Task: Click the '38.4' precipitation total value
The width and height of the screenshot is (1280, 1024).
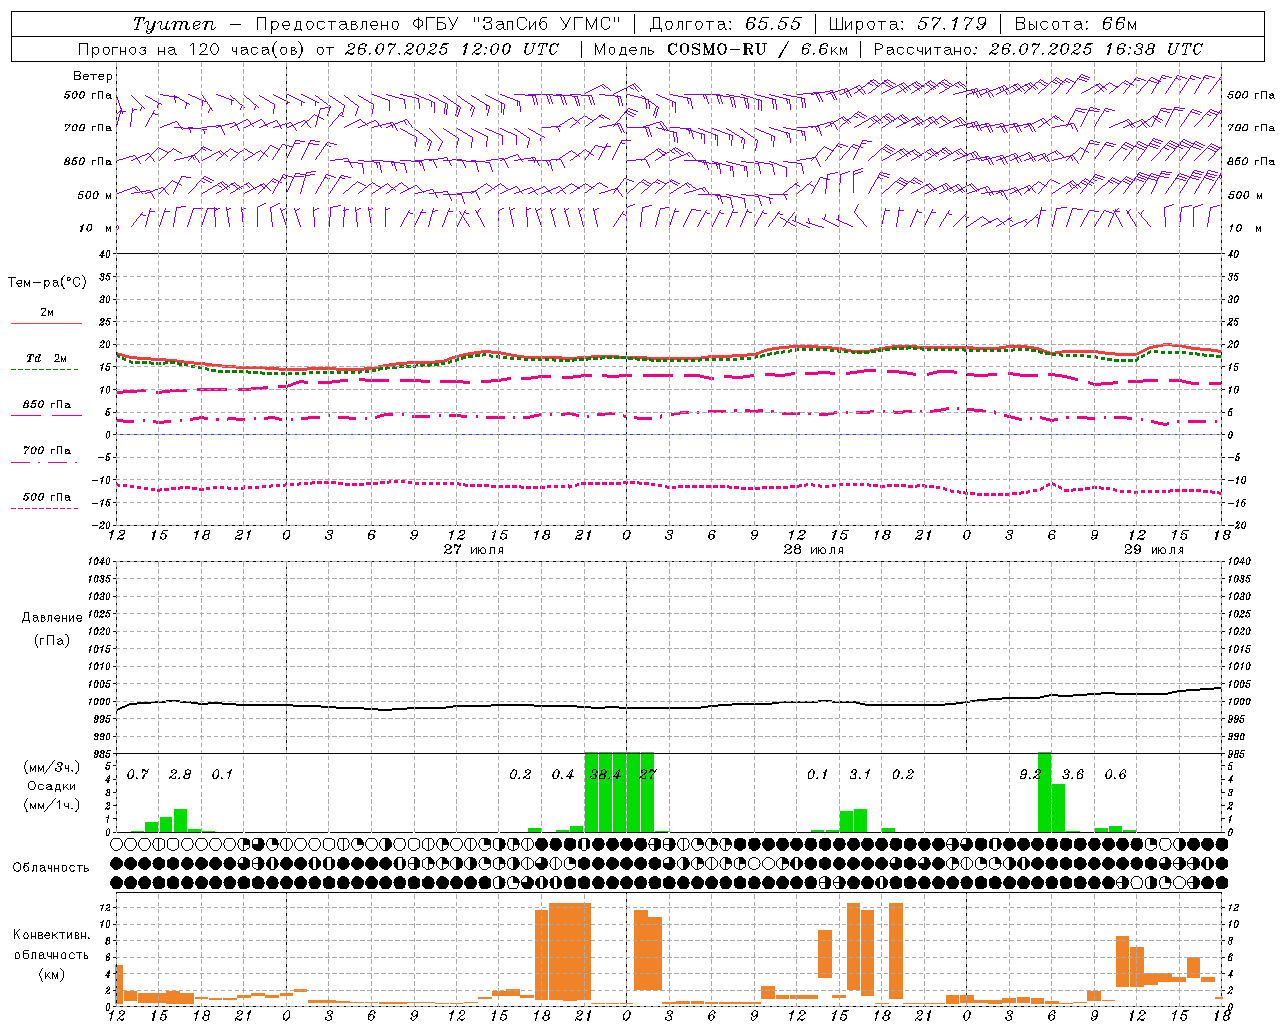Action: (x=605, y=774)
